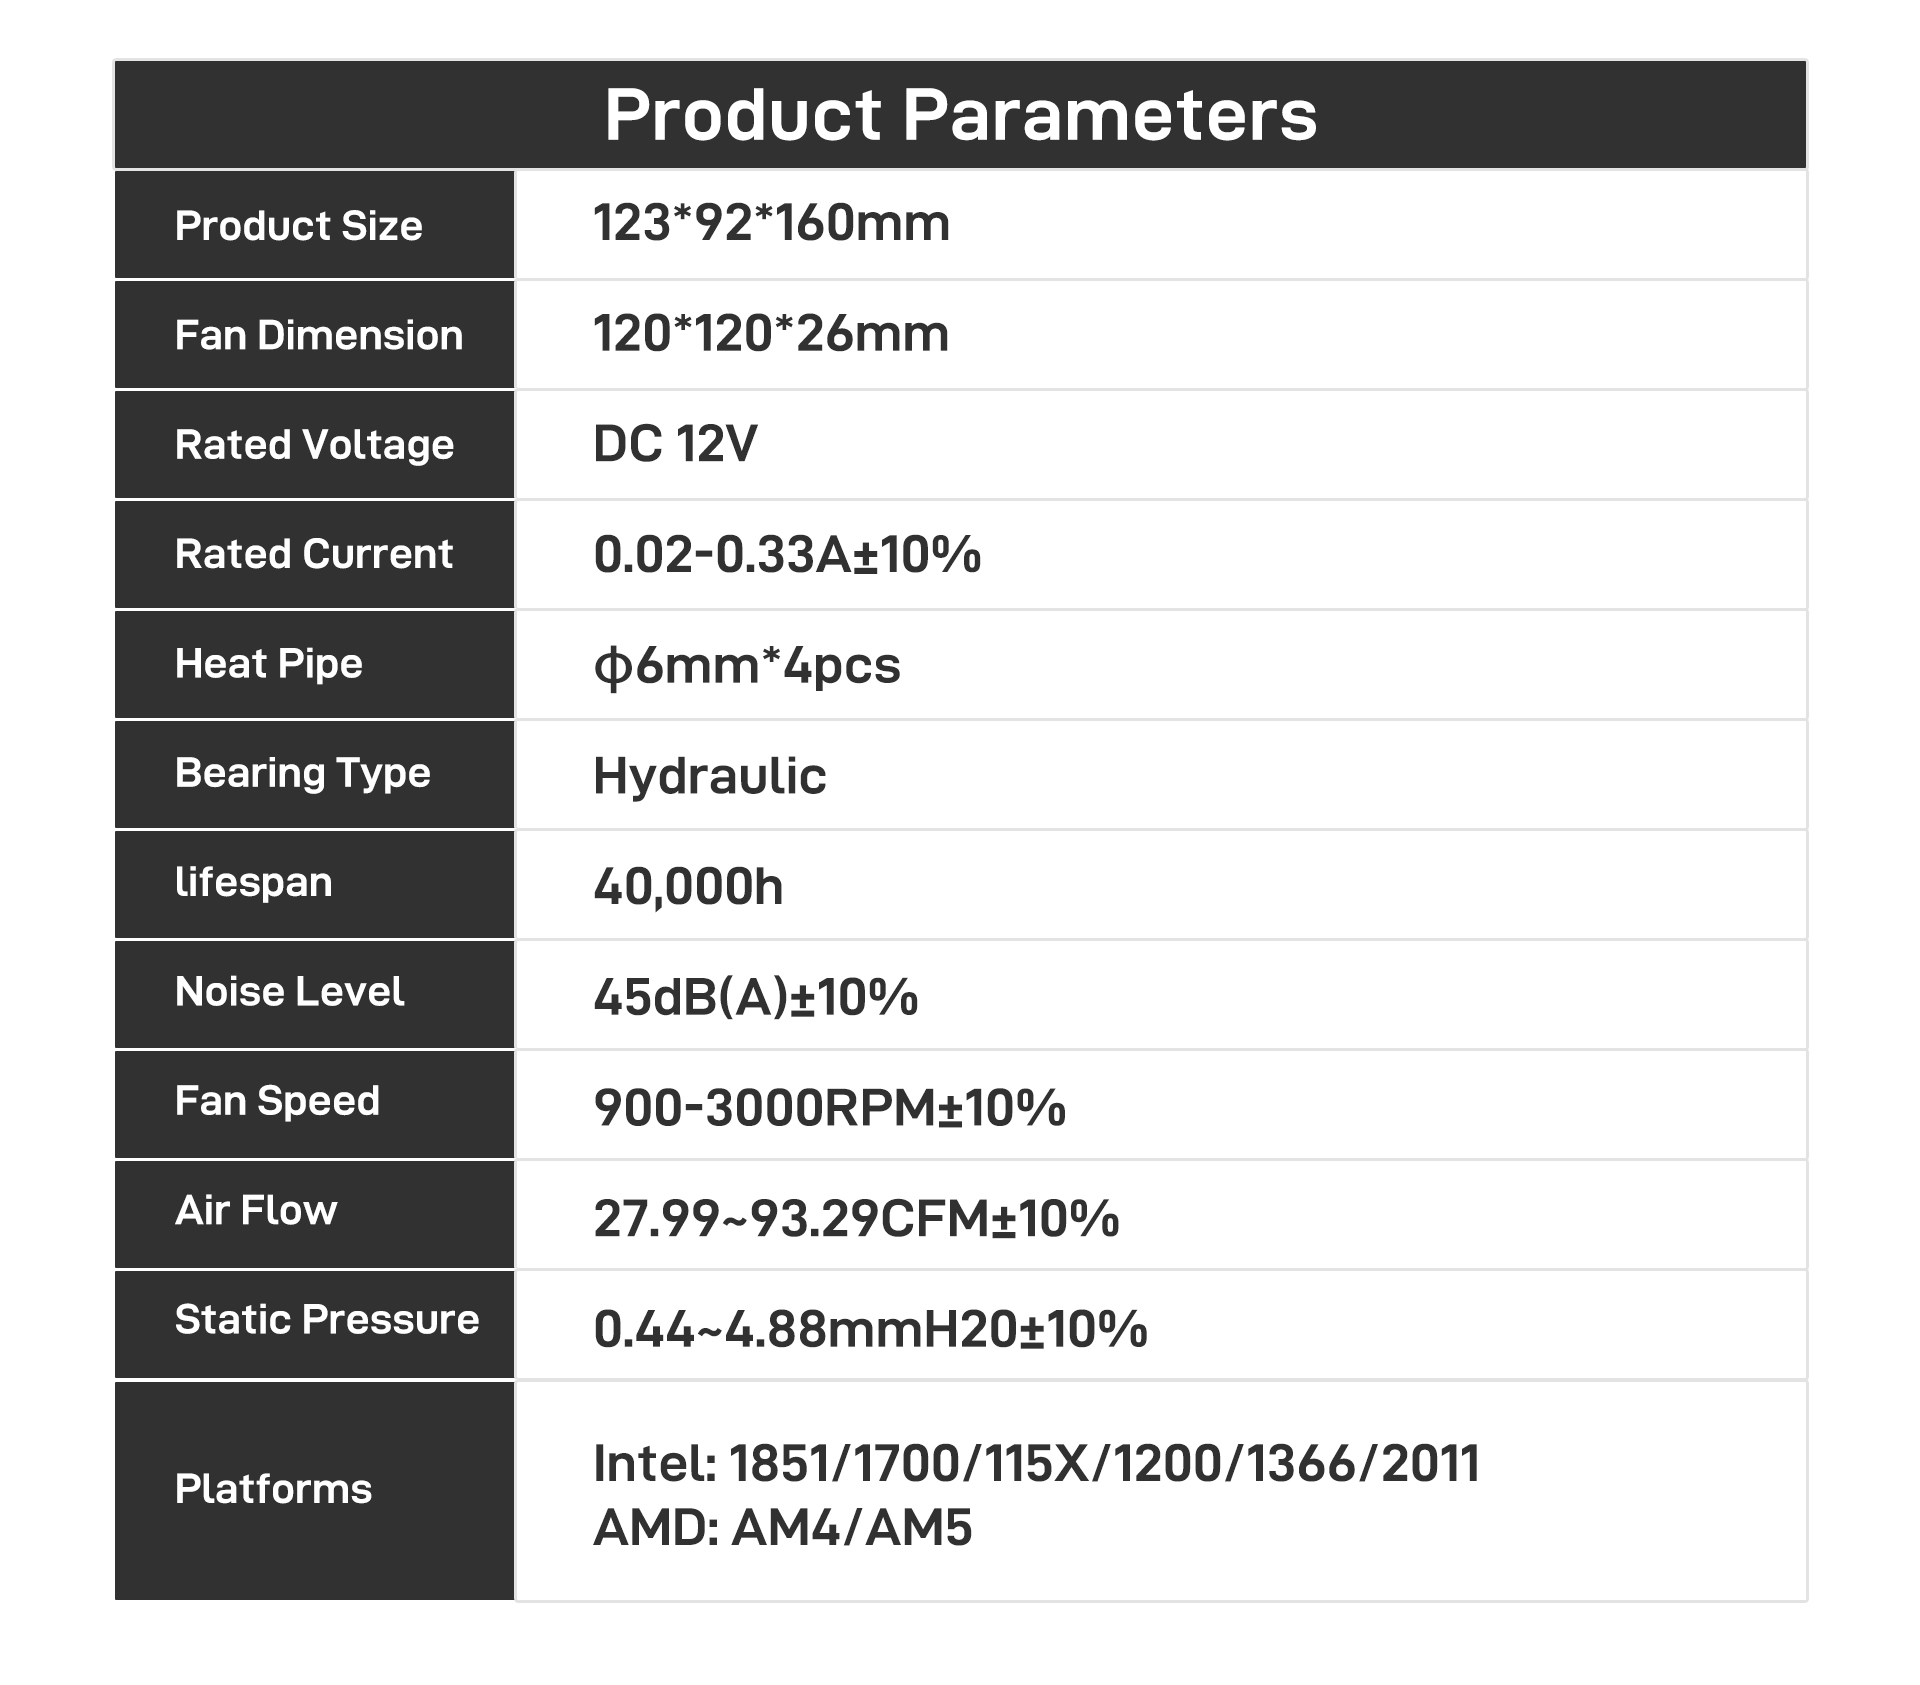Click the 120*120*26mm fan dimension value

771,334
